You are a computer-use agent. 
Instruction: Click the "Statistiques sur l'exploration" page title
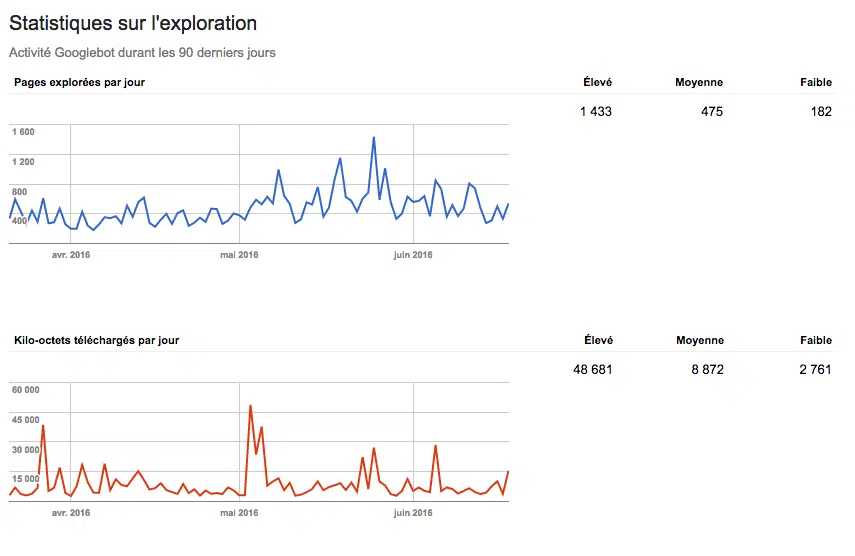click(133, 23)
